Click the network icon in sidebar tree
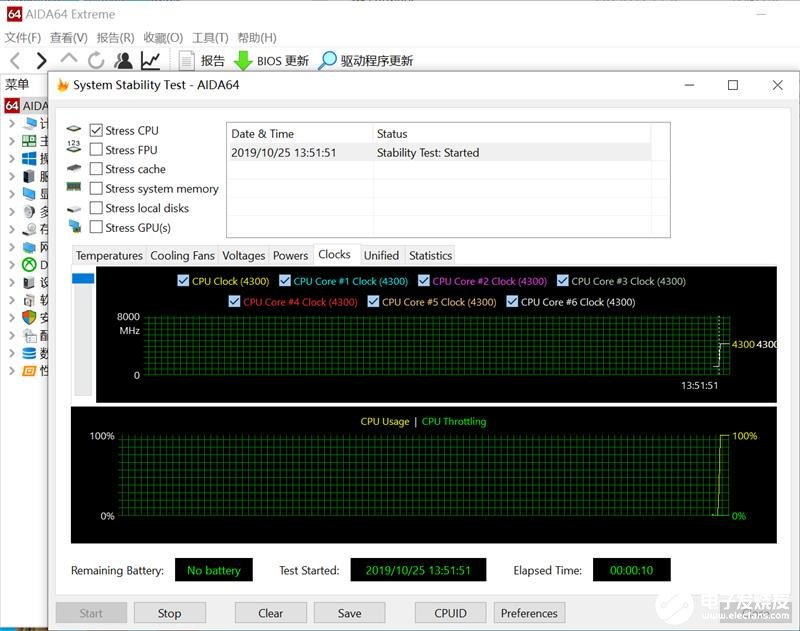 pyautogui.click(x=29, y=247)
